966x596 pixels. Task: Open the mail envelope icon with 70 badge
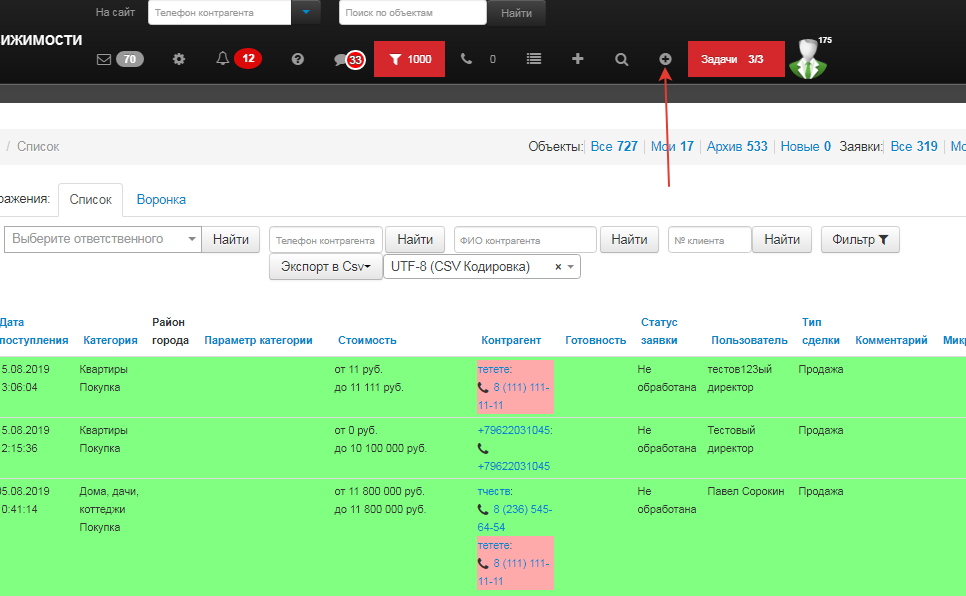click(120, 59)
